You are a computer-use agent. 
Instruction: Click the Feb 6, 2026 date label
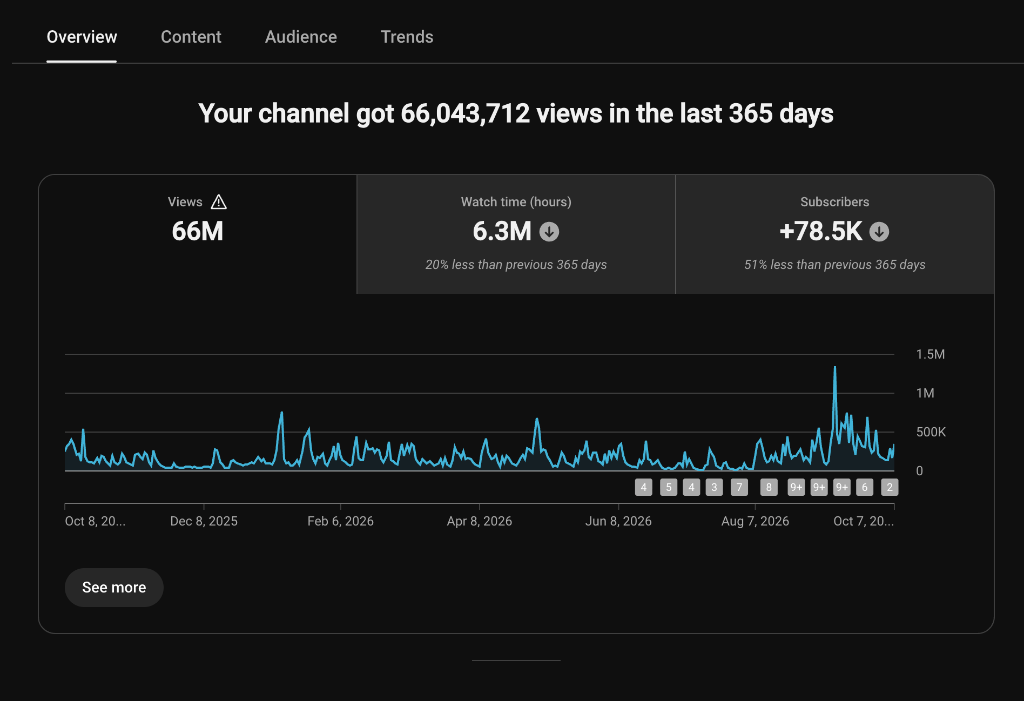pyautogui.click(x=340, y=521)
